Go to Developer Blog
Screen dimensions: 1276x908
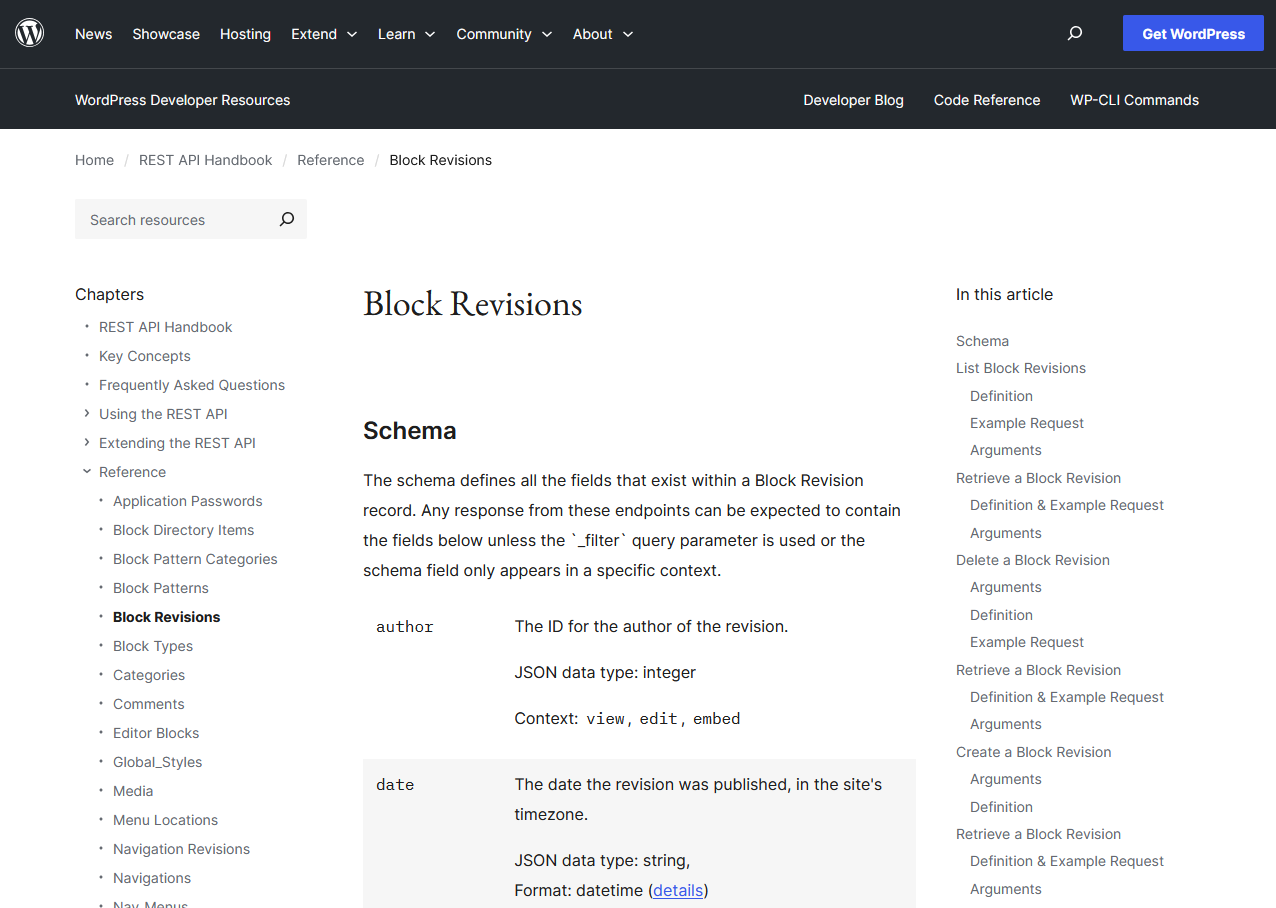coord(853,100)
